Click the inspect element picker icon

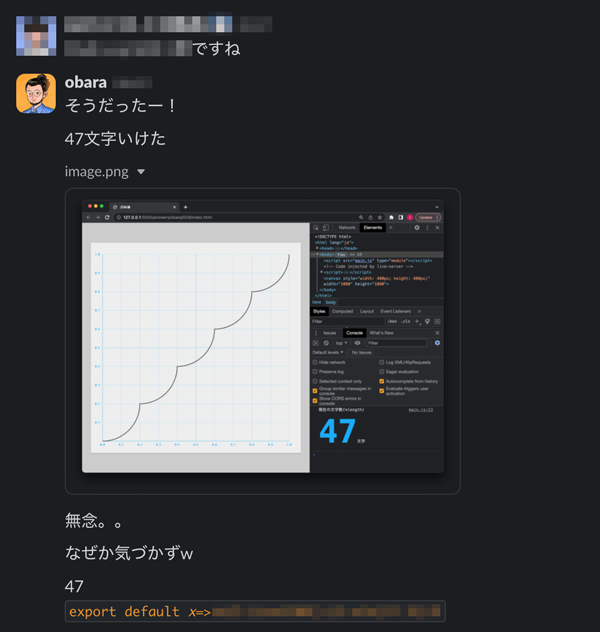(316, 228)
